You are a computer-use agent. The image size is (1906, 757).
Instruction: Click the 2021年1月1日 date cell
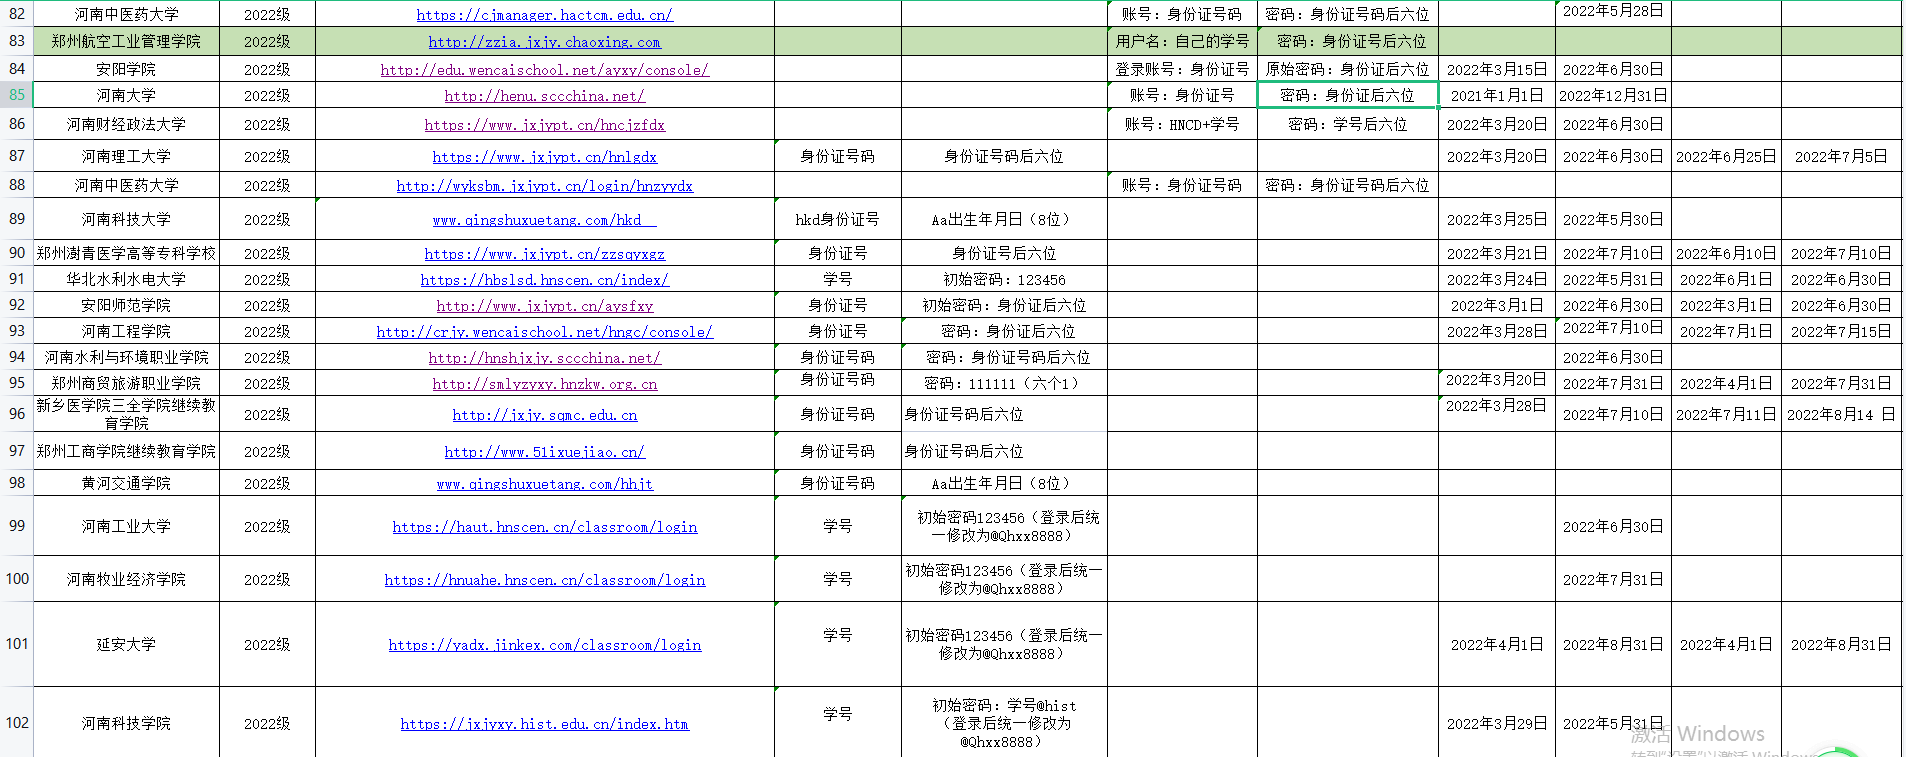coord(1497,96)
